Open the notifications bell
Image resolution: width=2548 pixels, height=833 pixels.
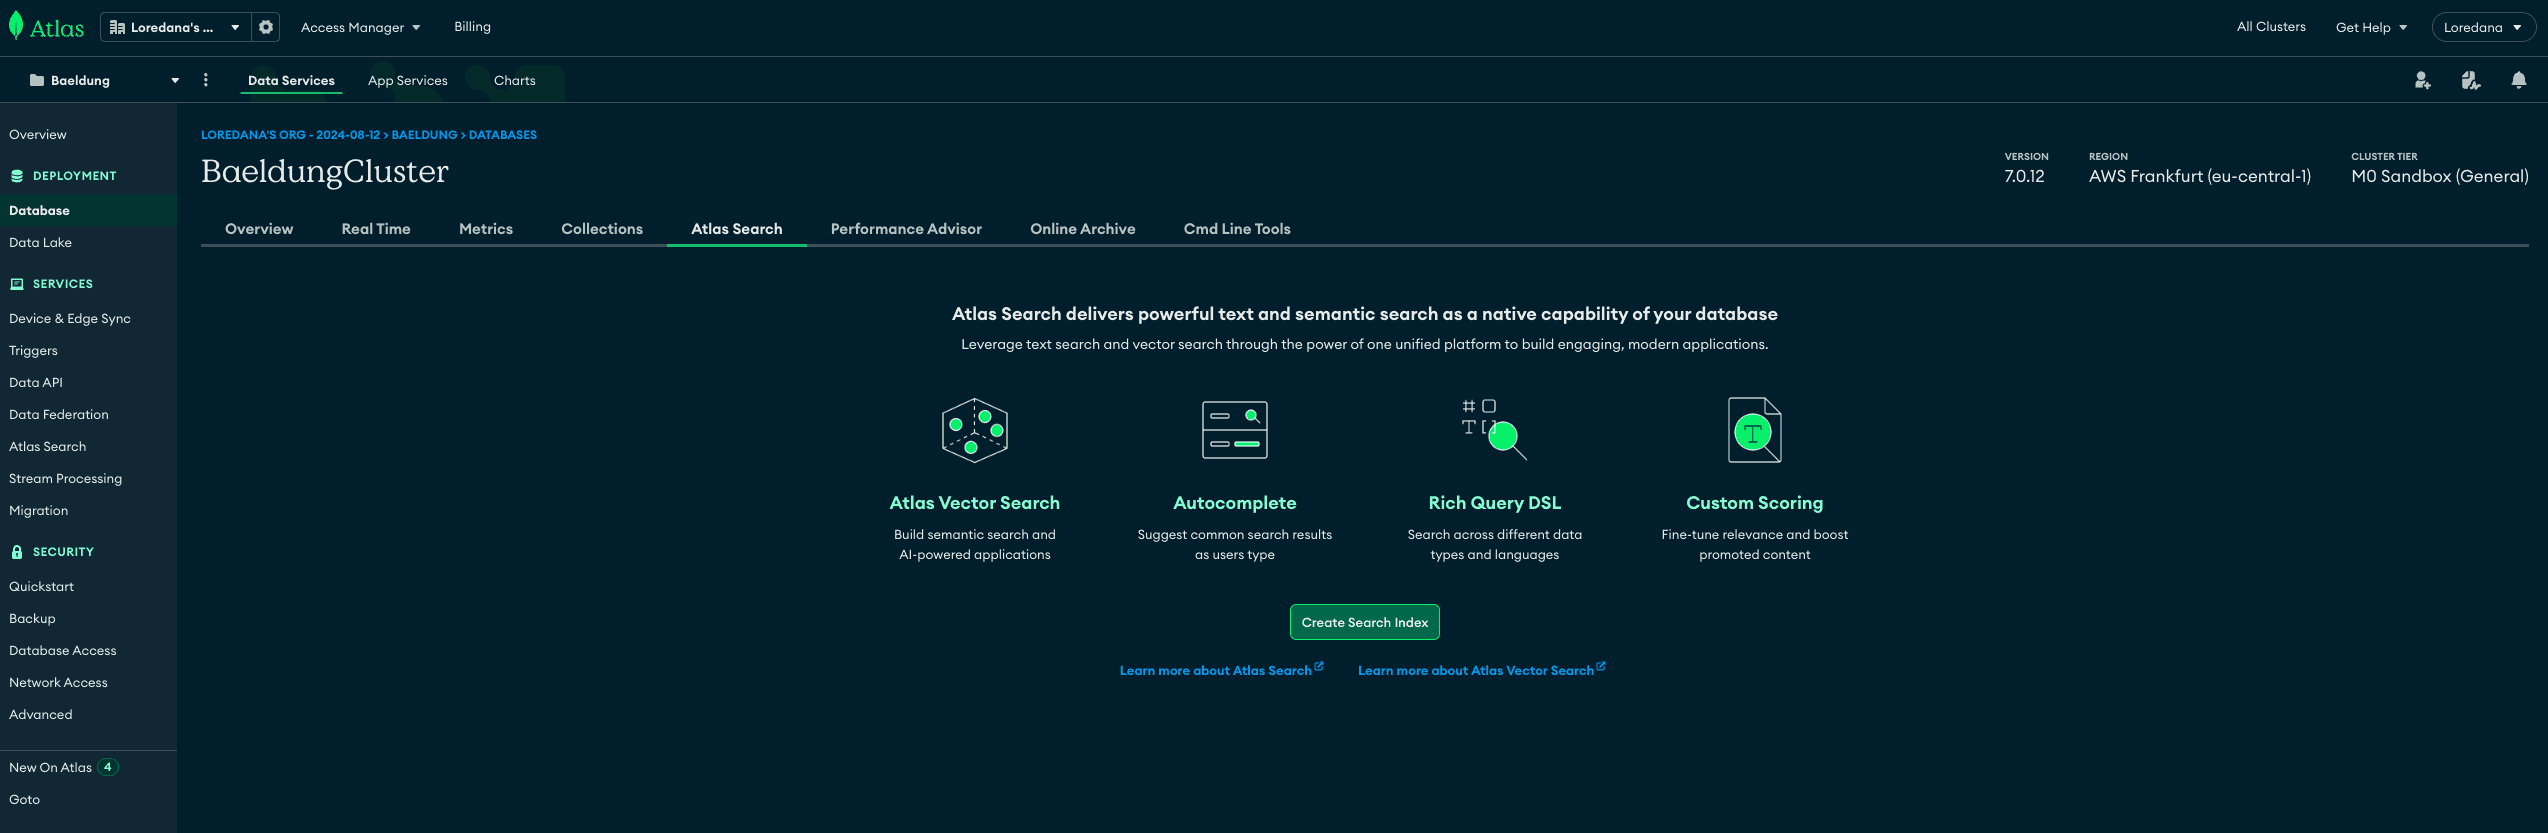tap(2519, 80)
